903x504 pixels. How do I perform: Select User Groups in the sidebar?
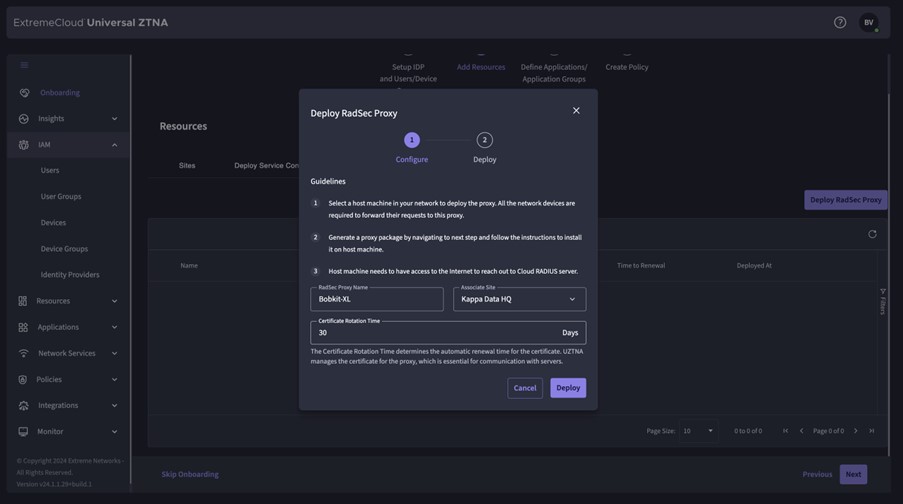pos(61,197)
